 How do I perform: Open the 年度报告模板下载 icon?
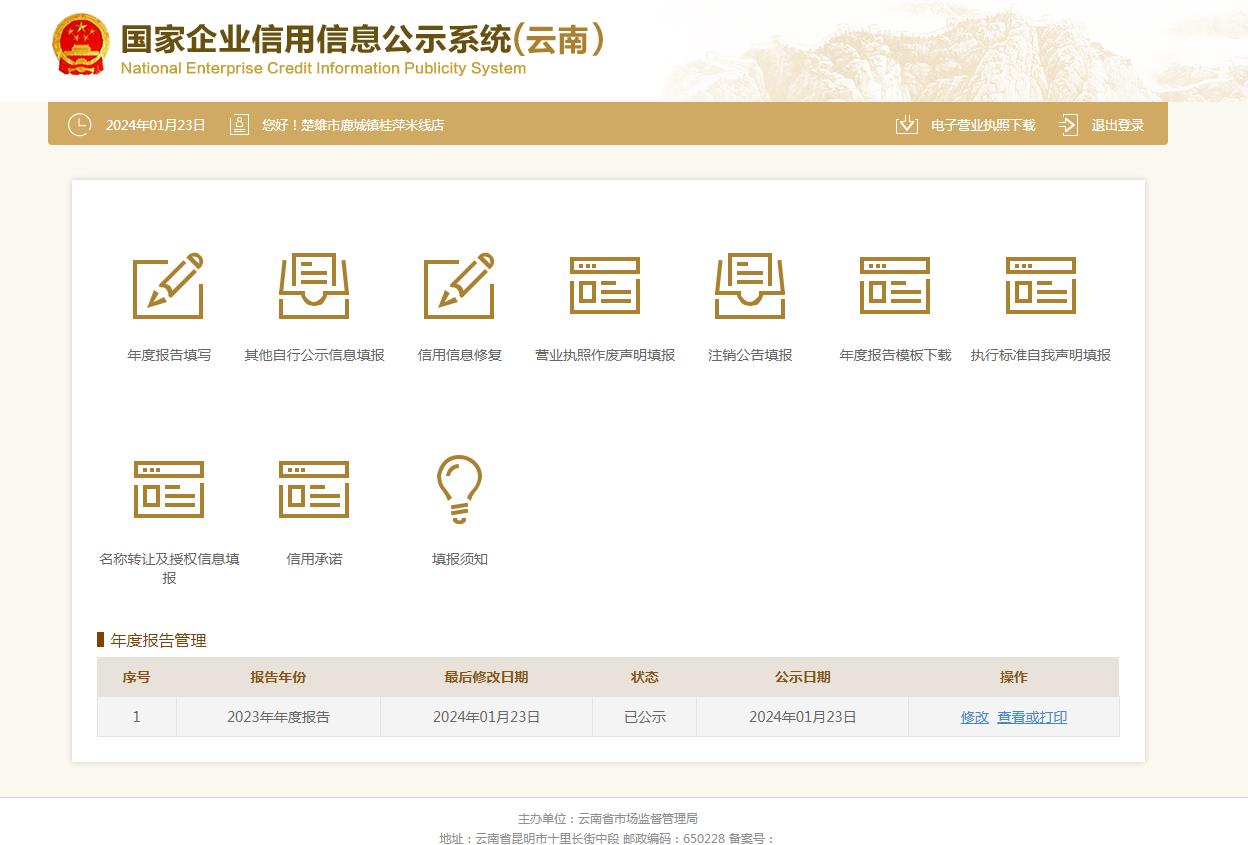pos(895,286)
